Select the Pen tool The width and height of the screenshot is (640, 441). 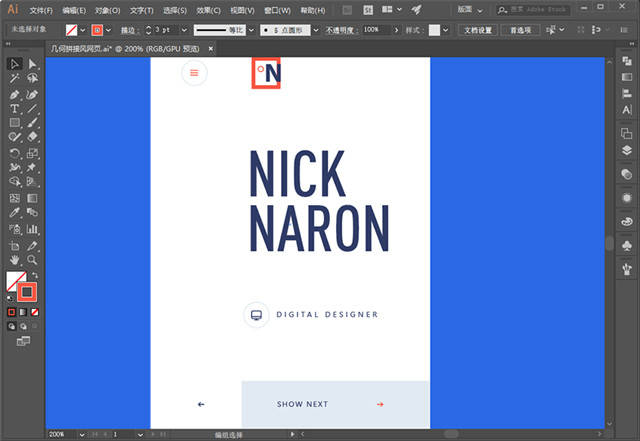(x=15, y=93)
